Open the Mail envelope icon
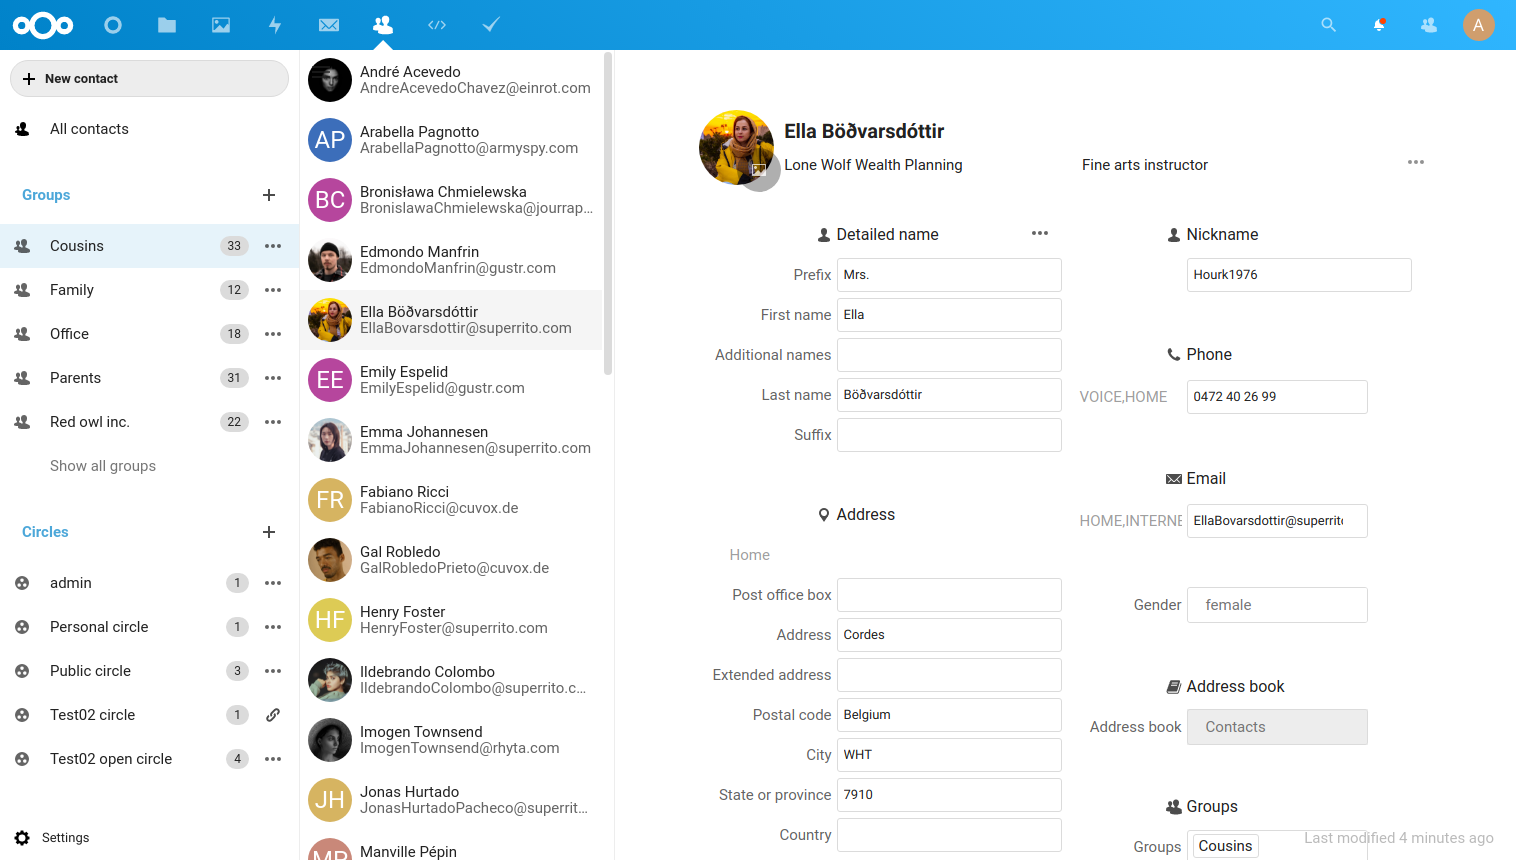Screen dimensions: 1516x860 click(329, 25)
